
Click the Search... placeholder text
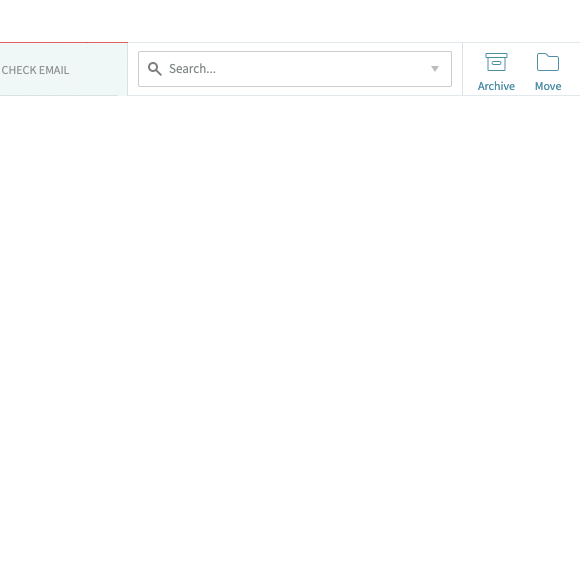coord(192,69)
